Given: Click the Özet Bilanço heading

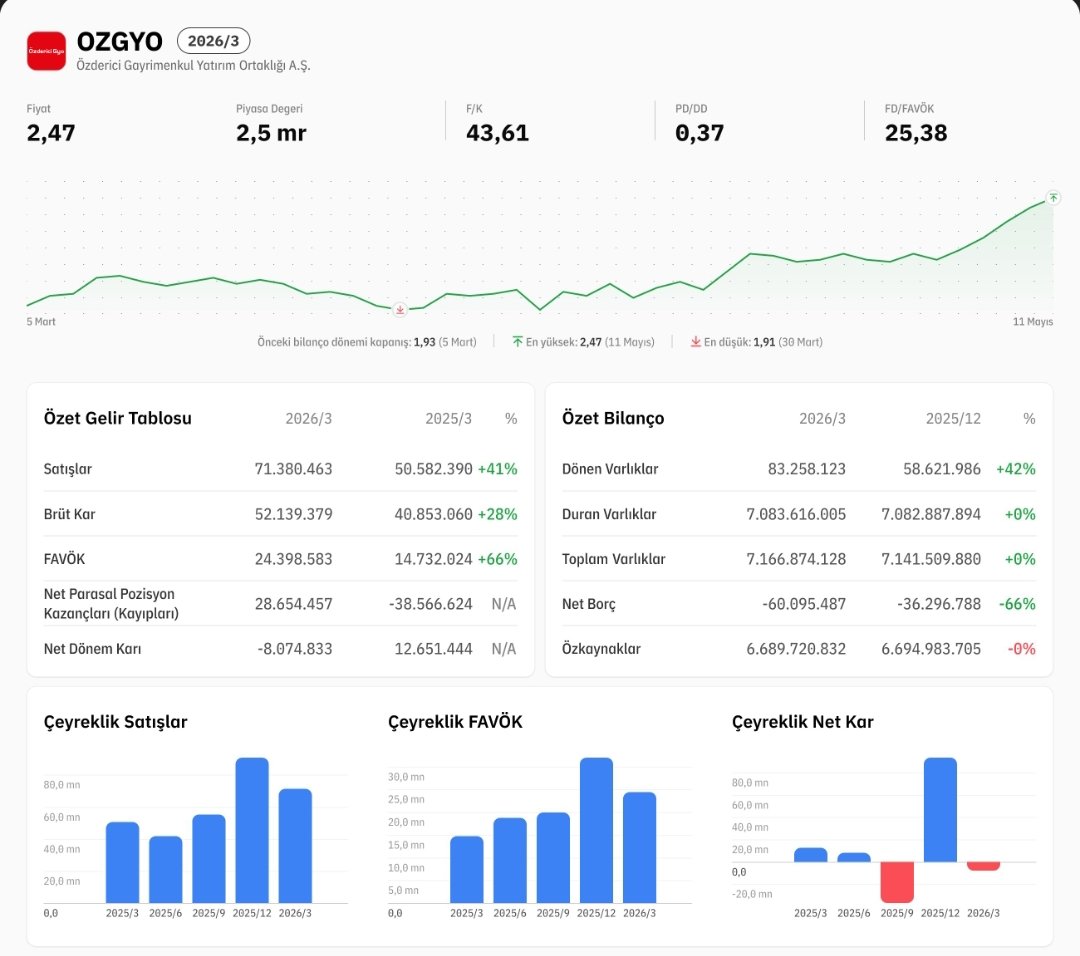Looking at the screenshot, I should [x=613, y=418].
